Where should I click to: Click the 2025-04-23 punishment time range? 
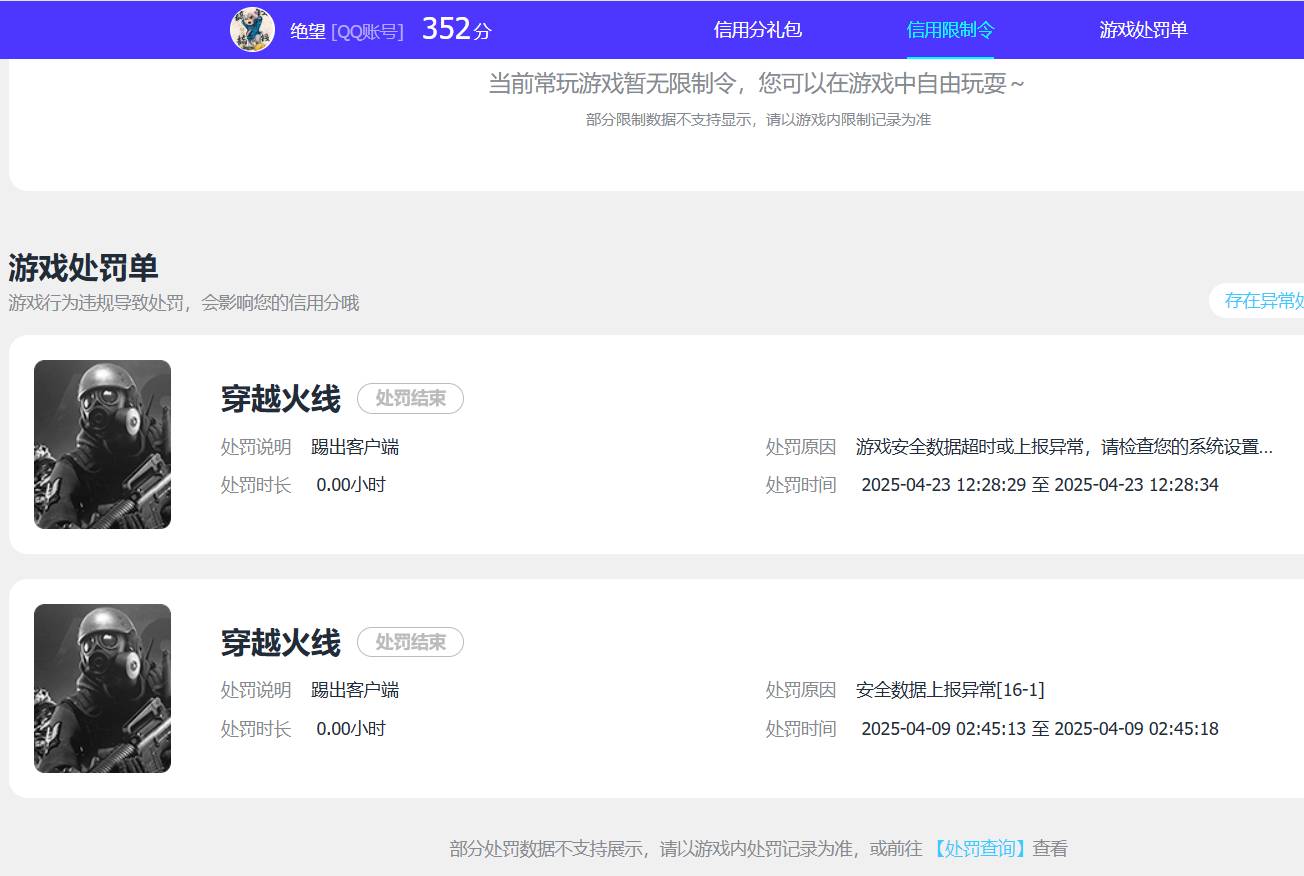point(1039,485)
